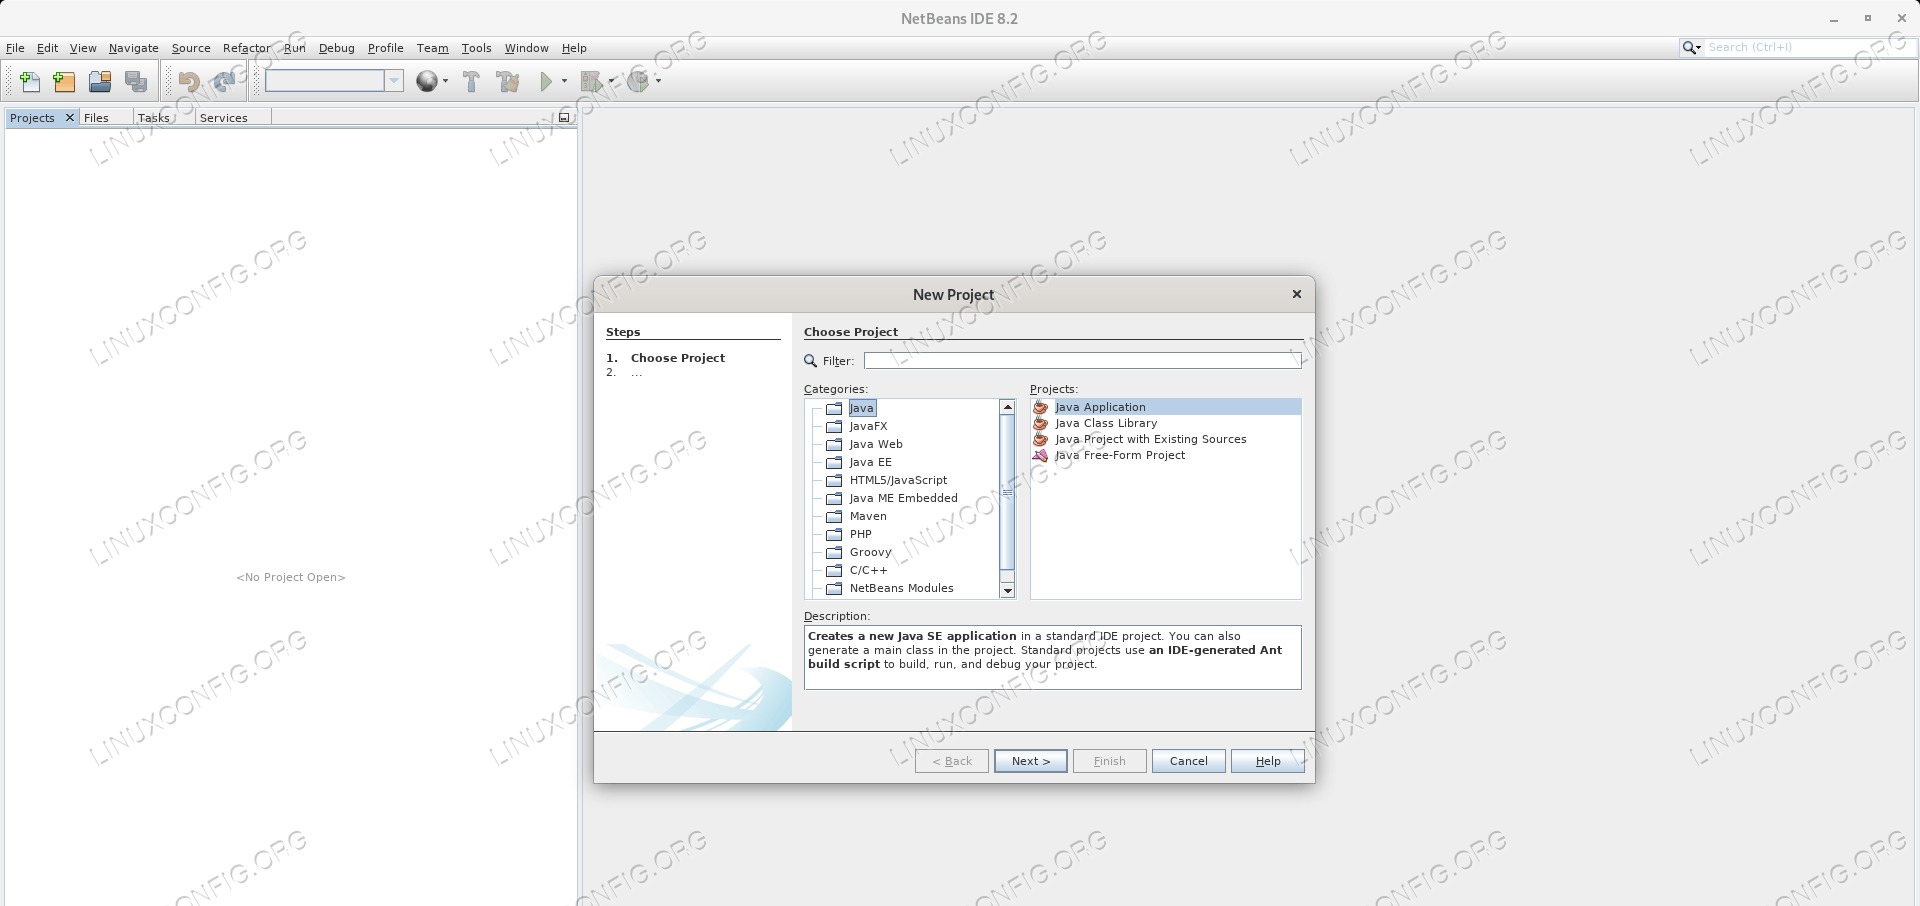
Task: Click the Existing Sources project icon
Action: [1041, 439]
